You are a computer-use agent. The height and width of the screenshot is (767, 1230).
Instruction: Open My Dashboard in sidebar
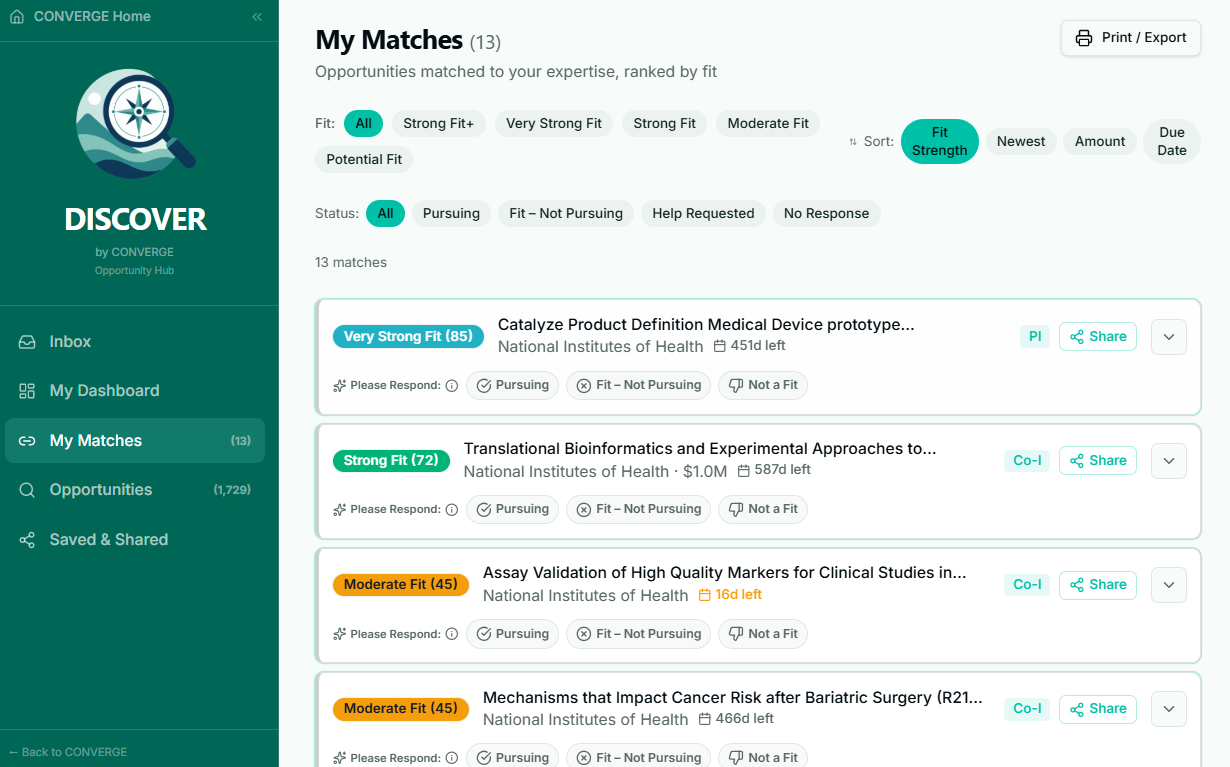coord(135,391)
